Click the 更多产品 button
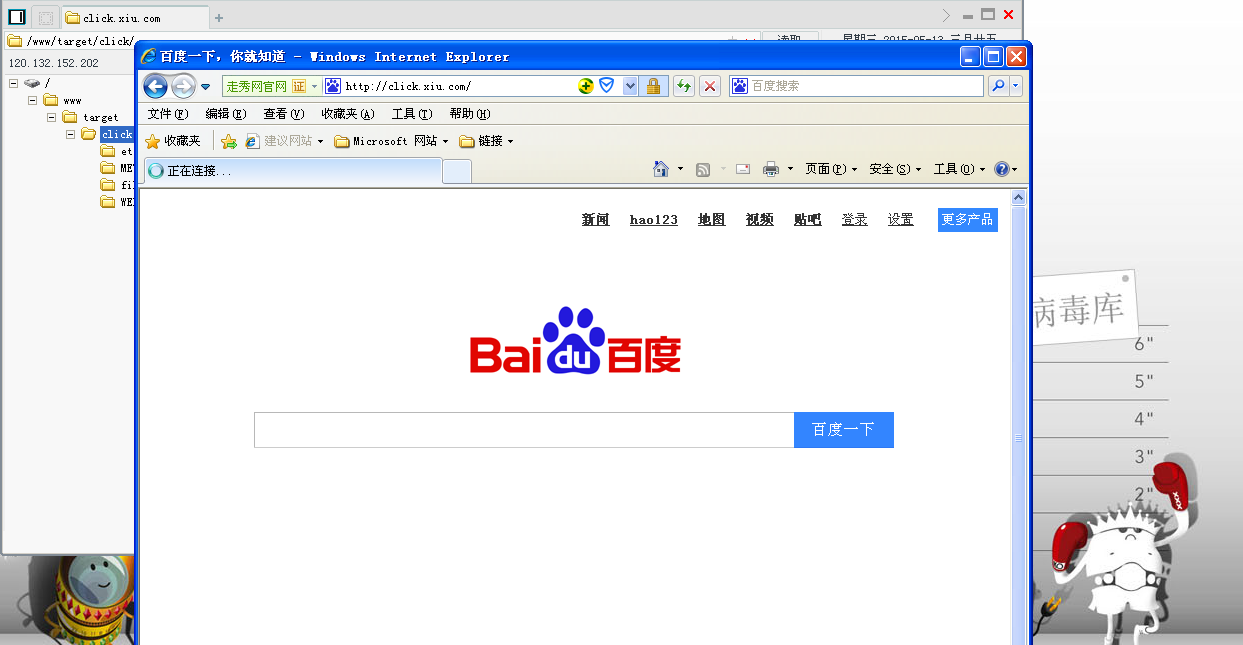Viewport: 1243px width, 645px height. 968,220
